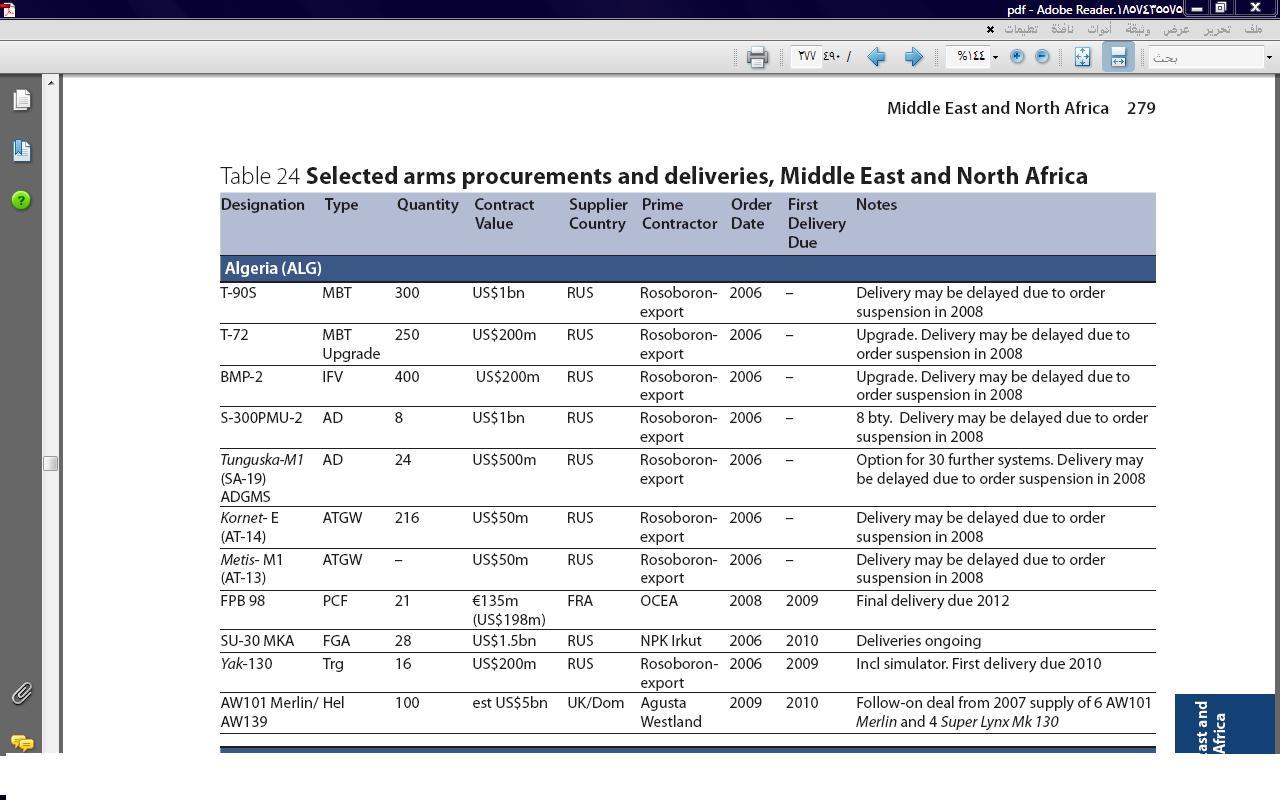Click the 'T-72' designation cell

click(x=234, y=335)
